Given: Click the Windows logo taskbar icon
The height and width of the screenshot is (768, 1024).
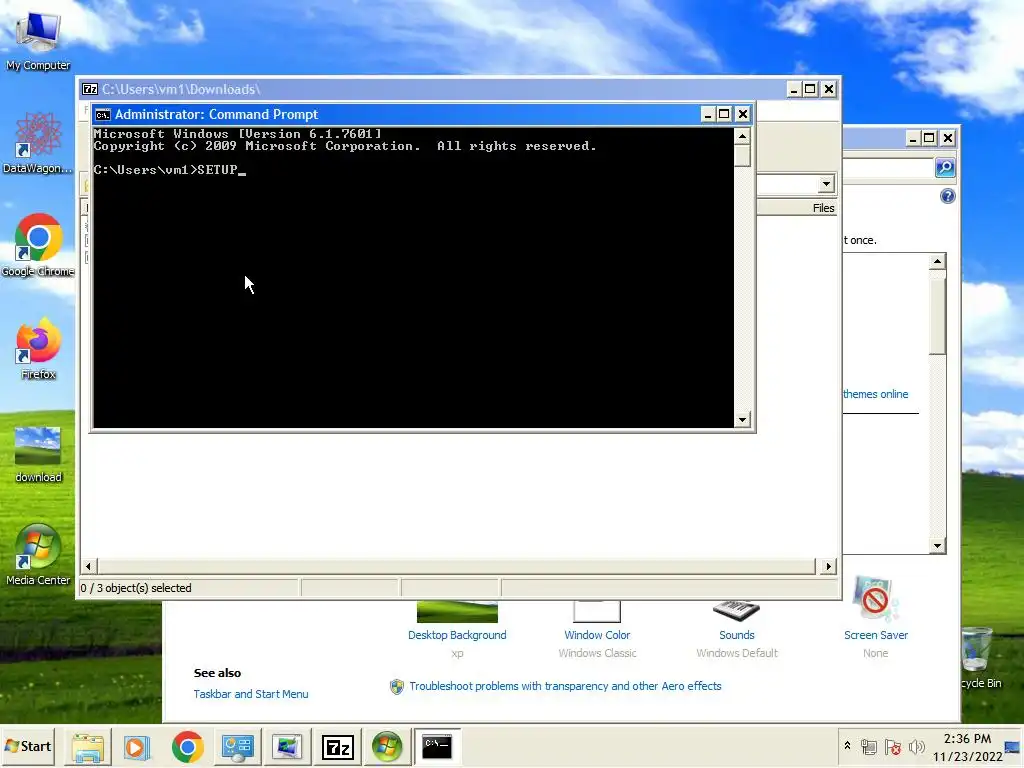Looking at the screenshot, I should pos(387,746).
